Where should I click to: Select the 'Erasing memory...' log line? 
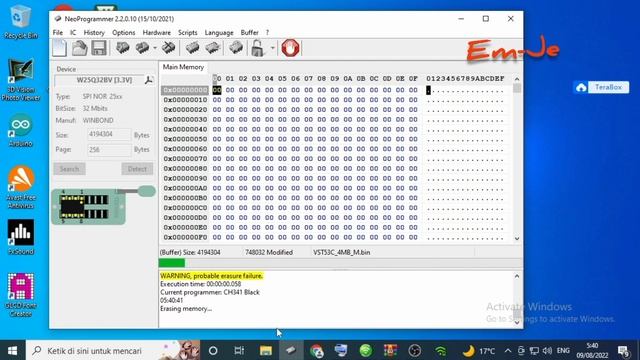[x=186, y=309]
